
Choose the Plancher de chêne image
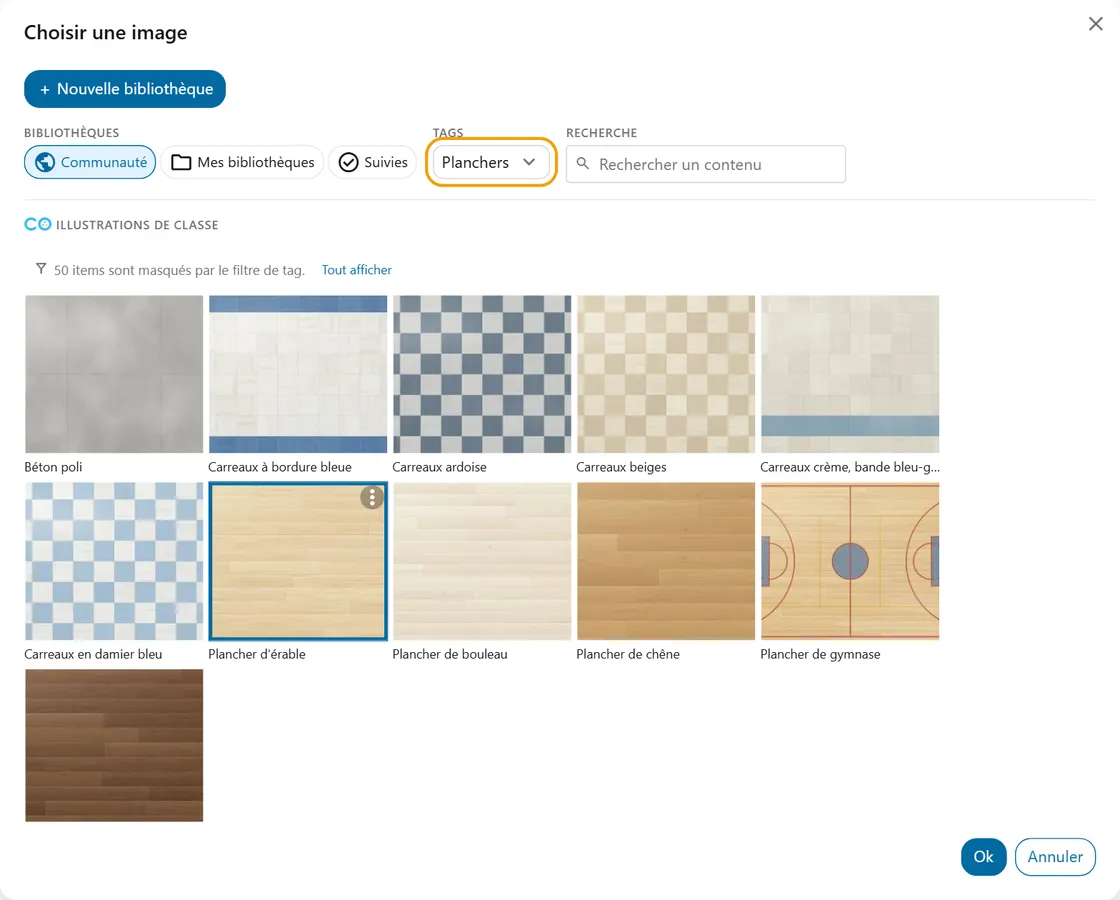pyautogui.click(x=666, y=561)
